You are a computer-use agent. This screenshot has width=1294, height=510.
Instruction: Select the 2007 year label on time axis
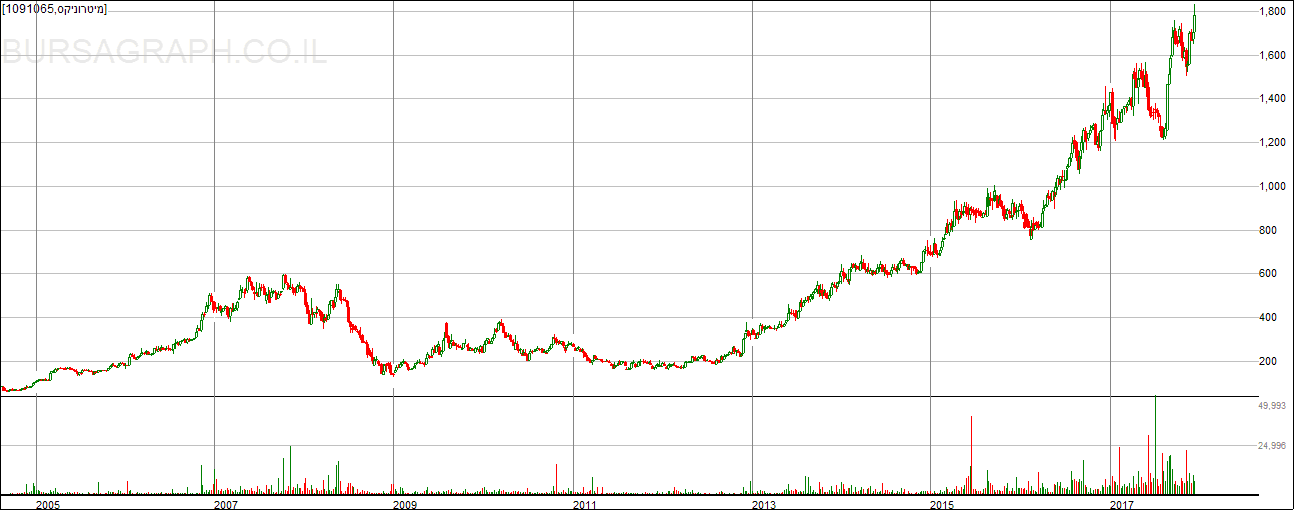225,503
